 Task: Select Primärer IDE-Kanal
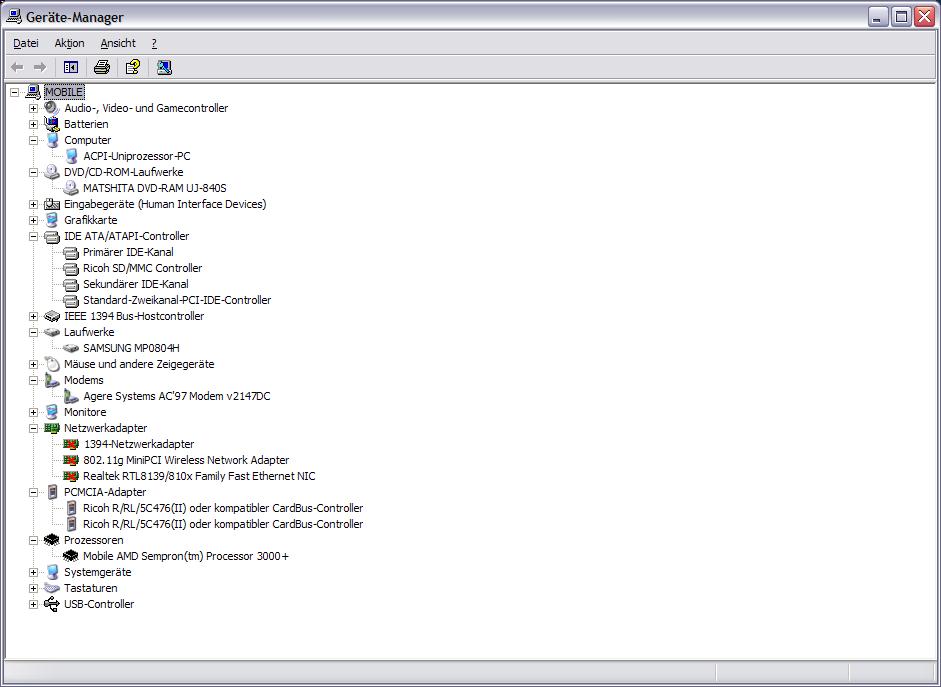click(x=128, y=252)
